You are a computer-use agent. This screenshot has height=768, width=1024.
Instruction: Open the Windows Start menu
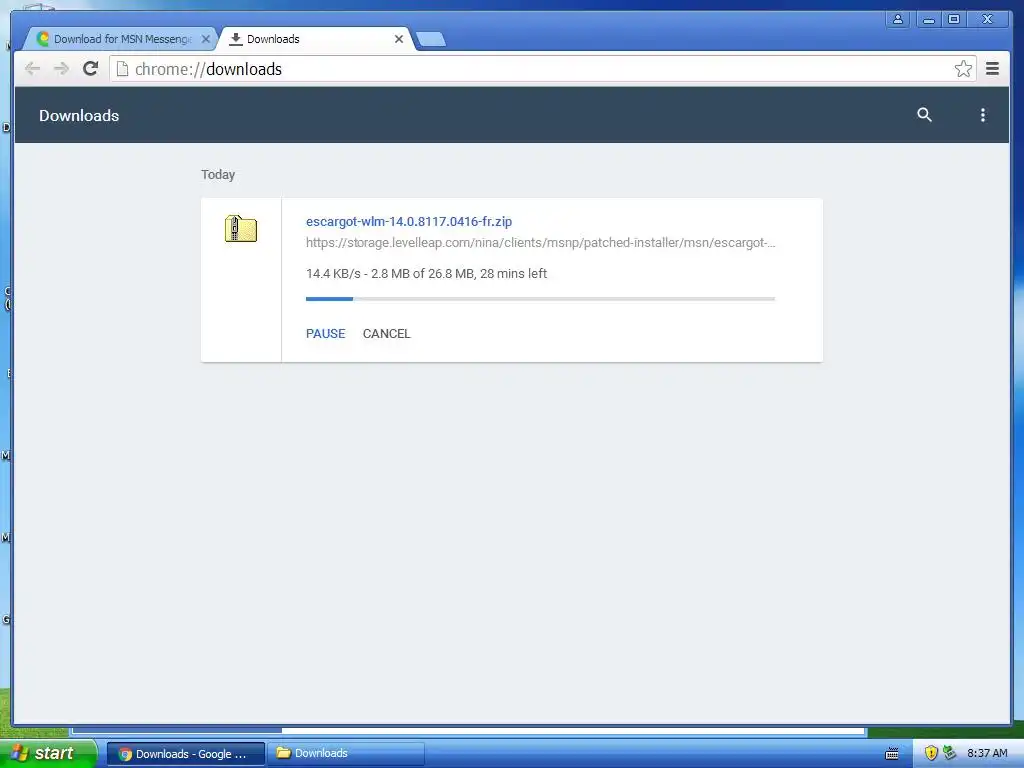(48, 753)
